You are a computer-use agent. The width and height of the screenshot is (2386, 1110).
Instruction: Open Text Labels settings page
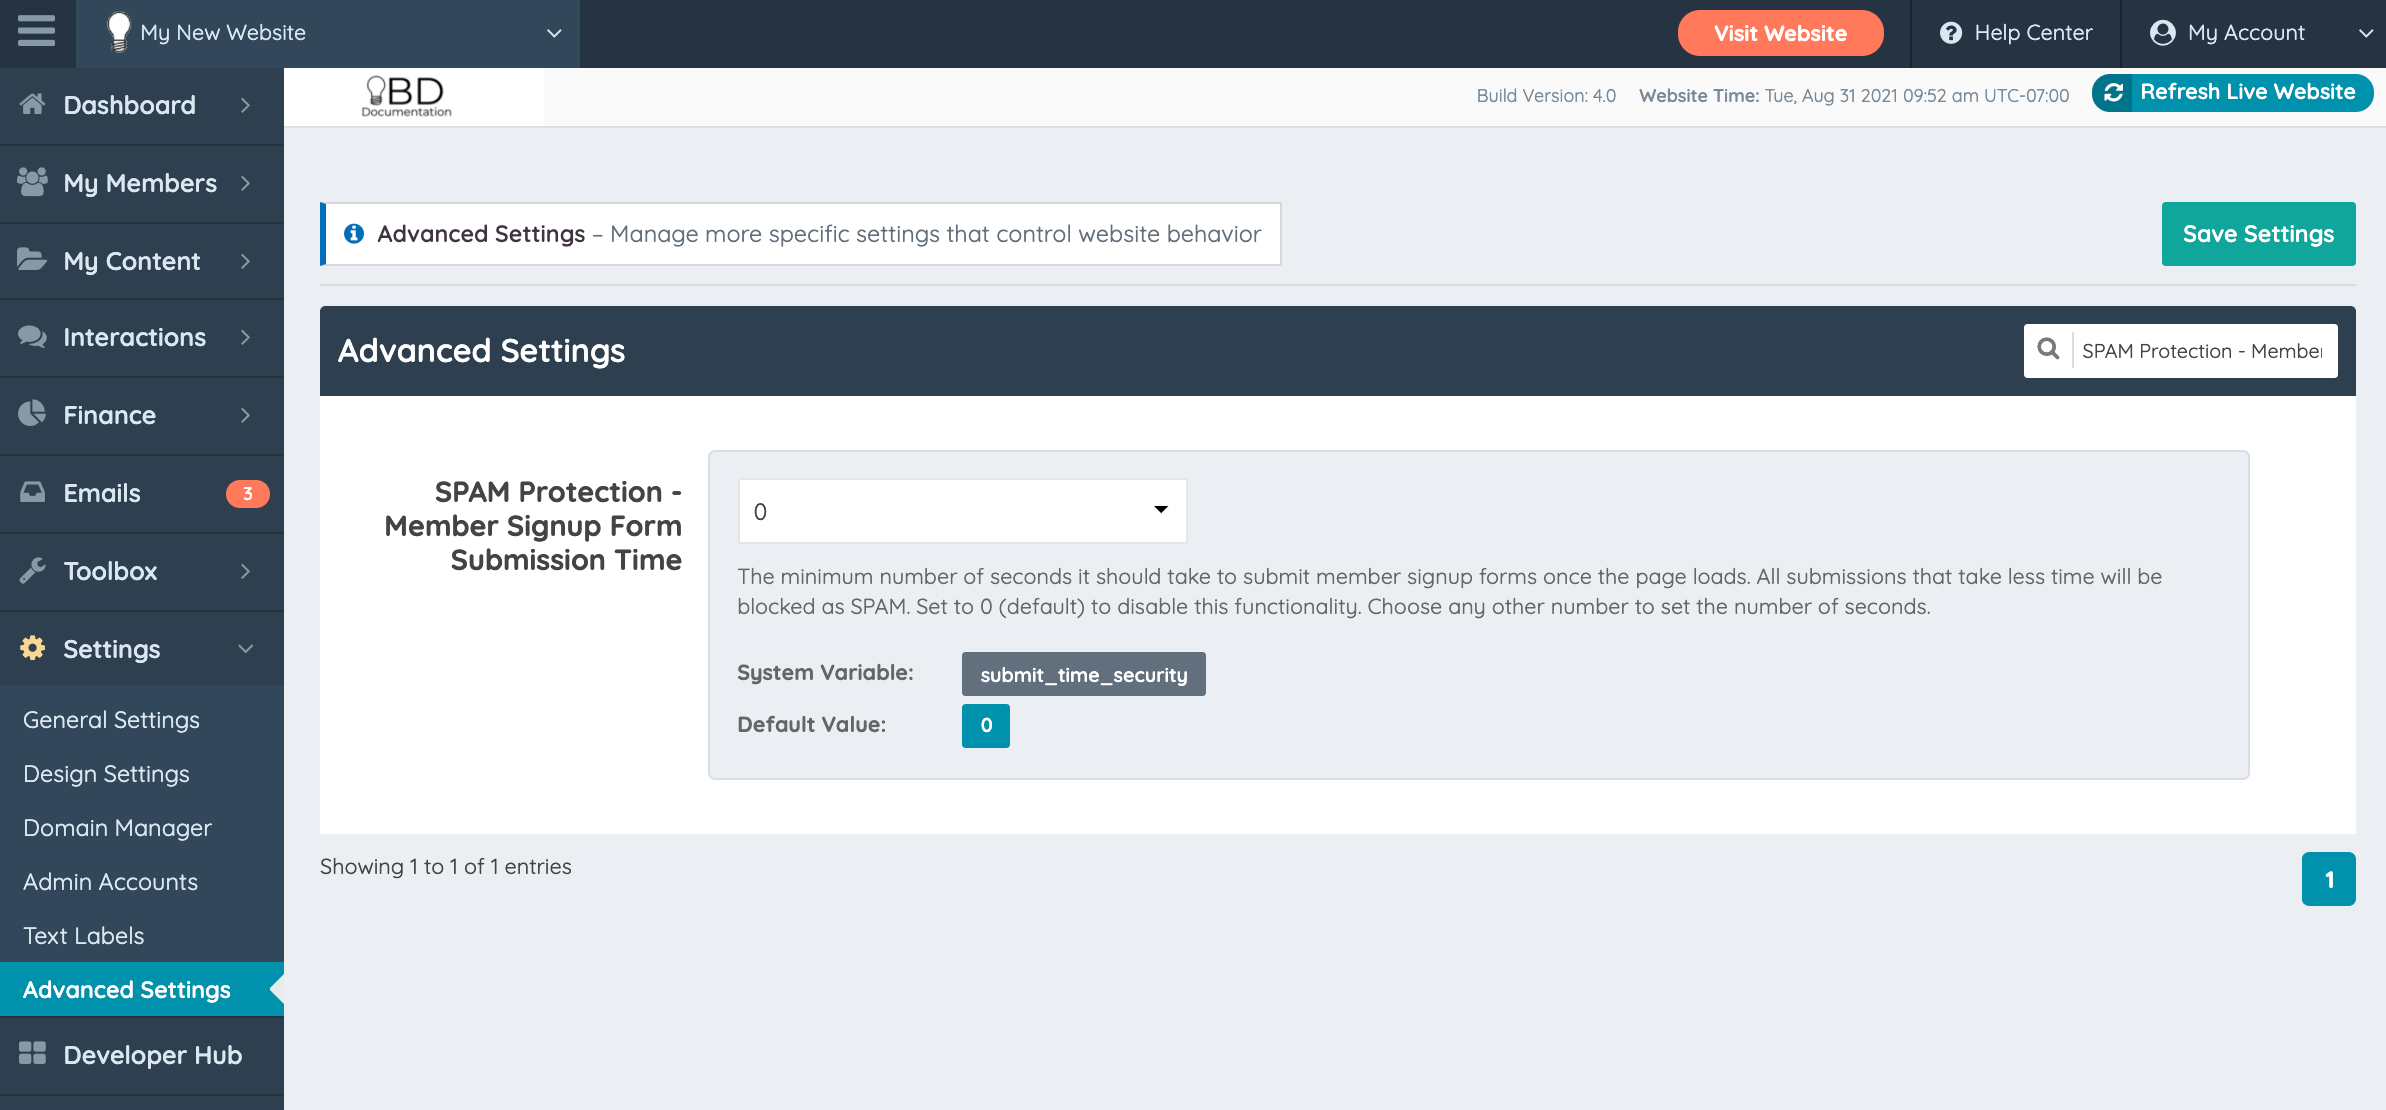click(x=84, y=936)
